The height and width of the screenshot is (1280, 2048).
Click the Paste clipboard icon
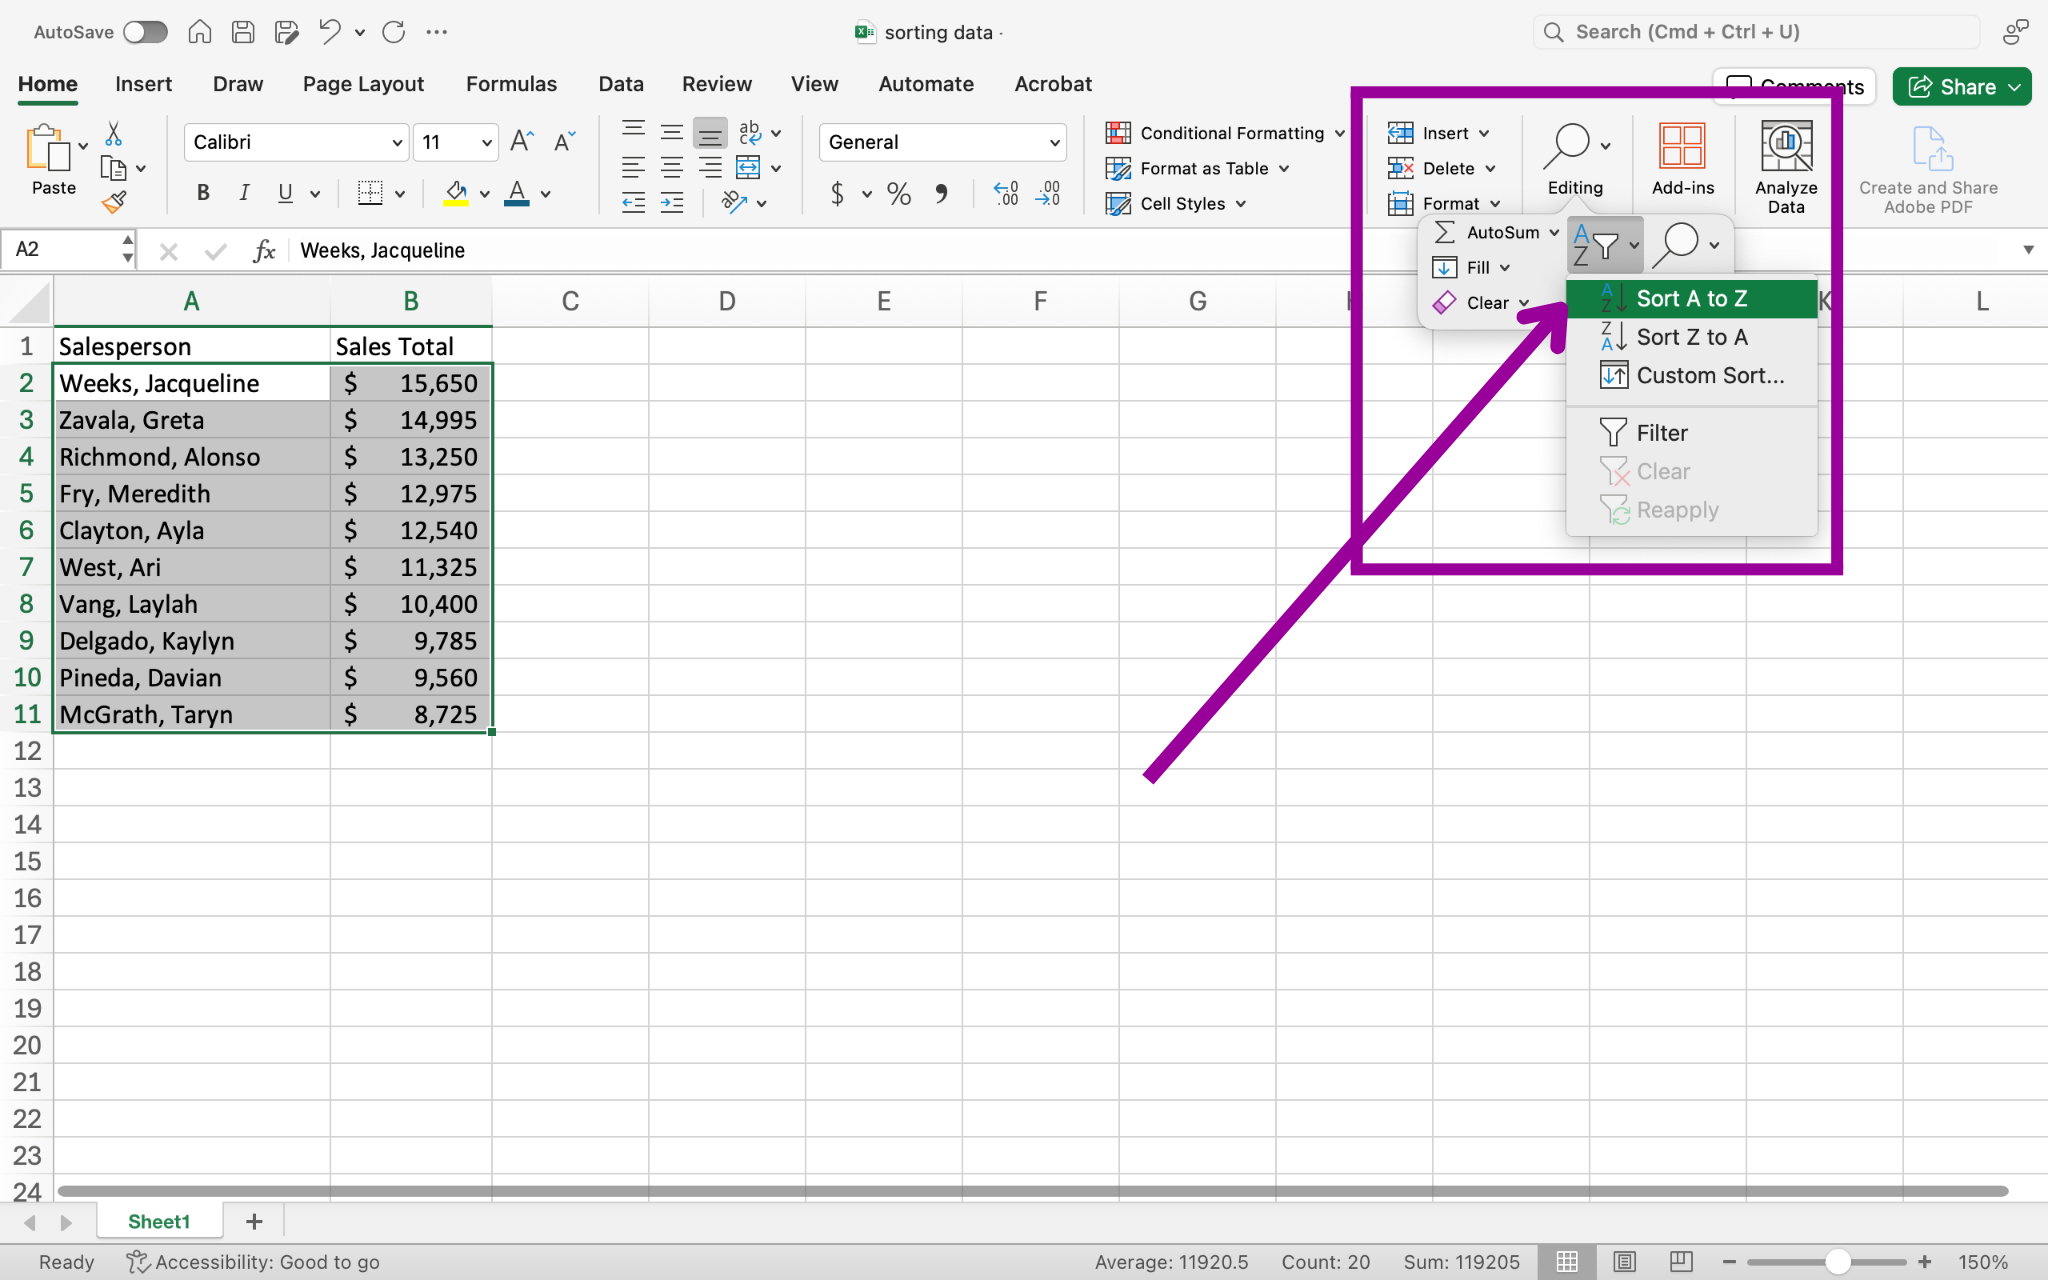pyautogui.click(x=47, y=148)
